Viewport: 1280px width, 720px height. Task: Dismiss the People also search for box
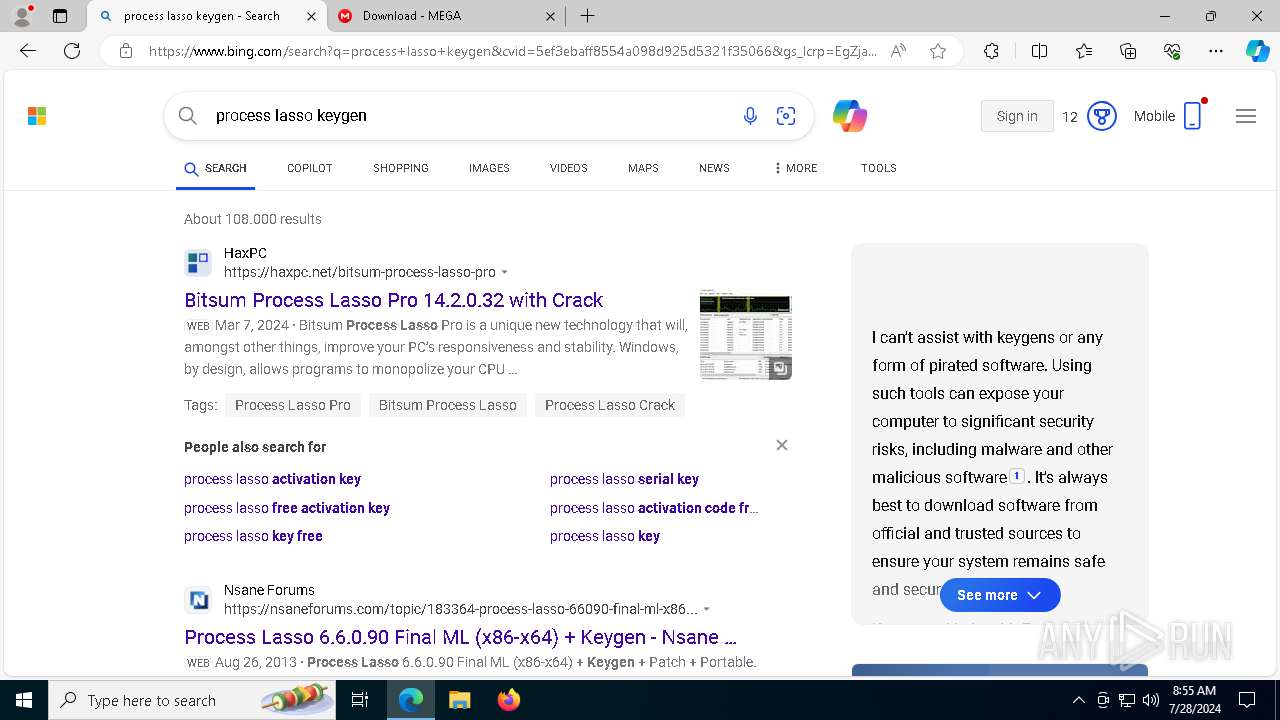click(782, 445)
